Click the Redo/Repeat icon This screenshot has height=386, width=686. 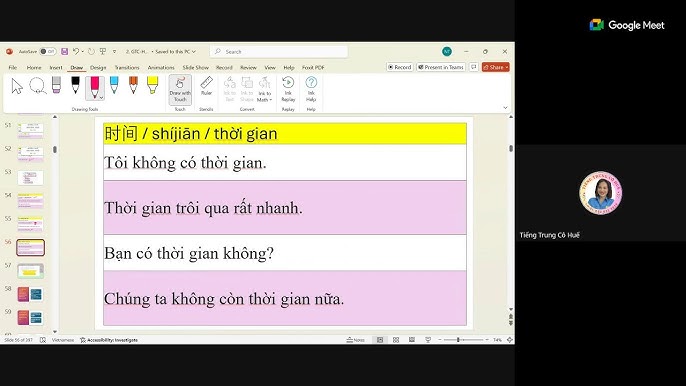coord(91,52)
